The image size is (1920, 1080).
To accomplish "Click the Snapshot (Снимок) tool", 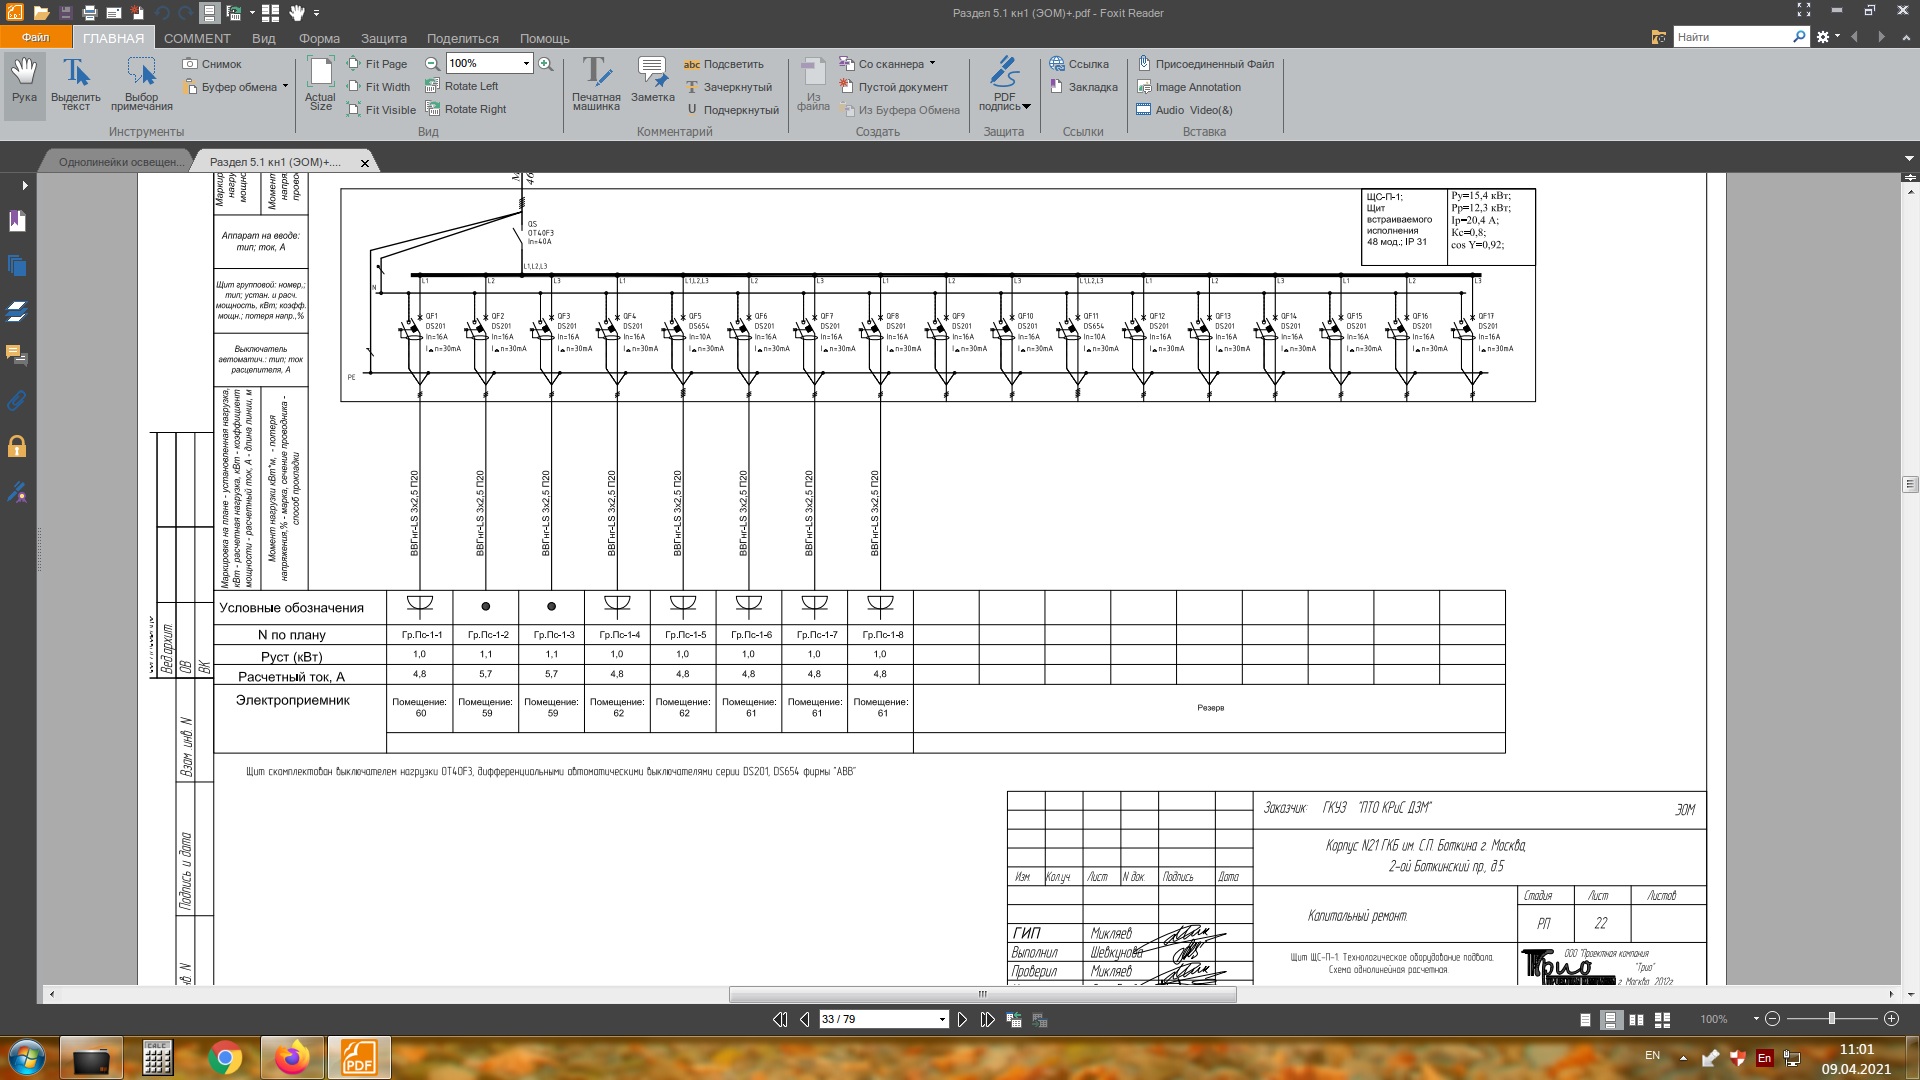I will click(212, 64).
